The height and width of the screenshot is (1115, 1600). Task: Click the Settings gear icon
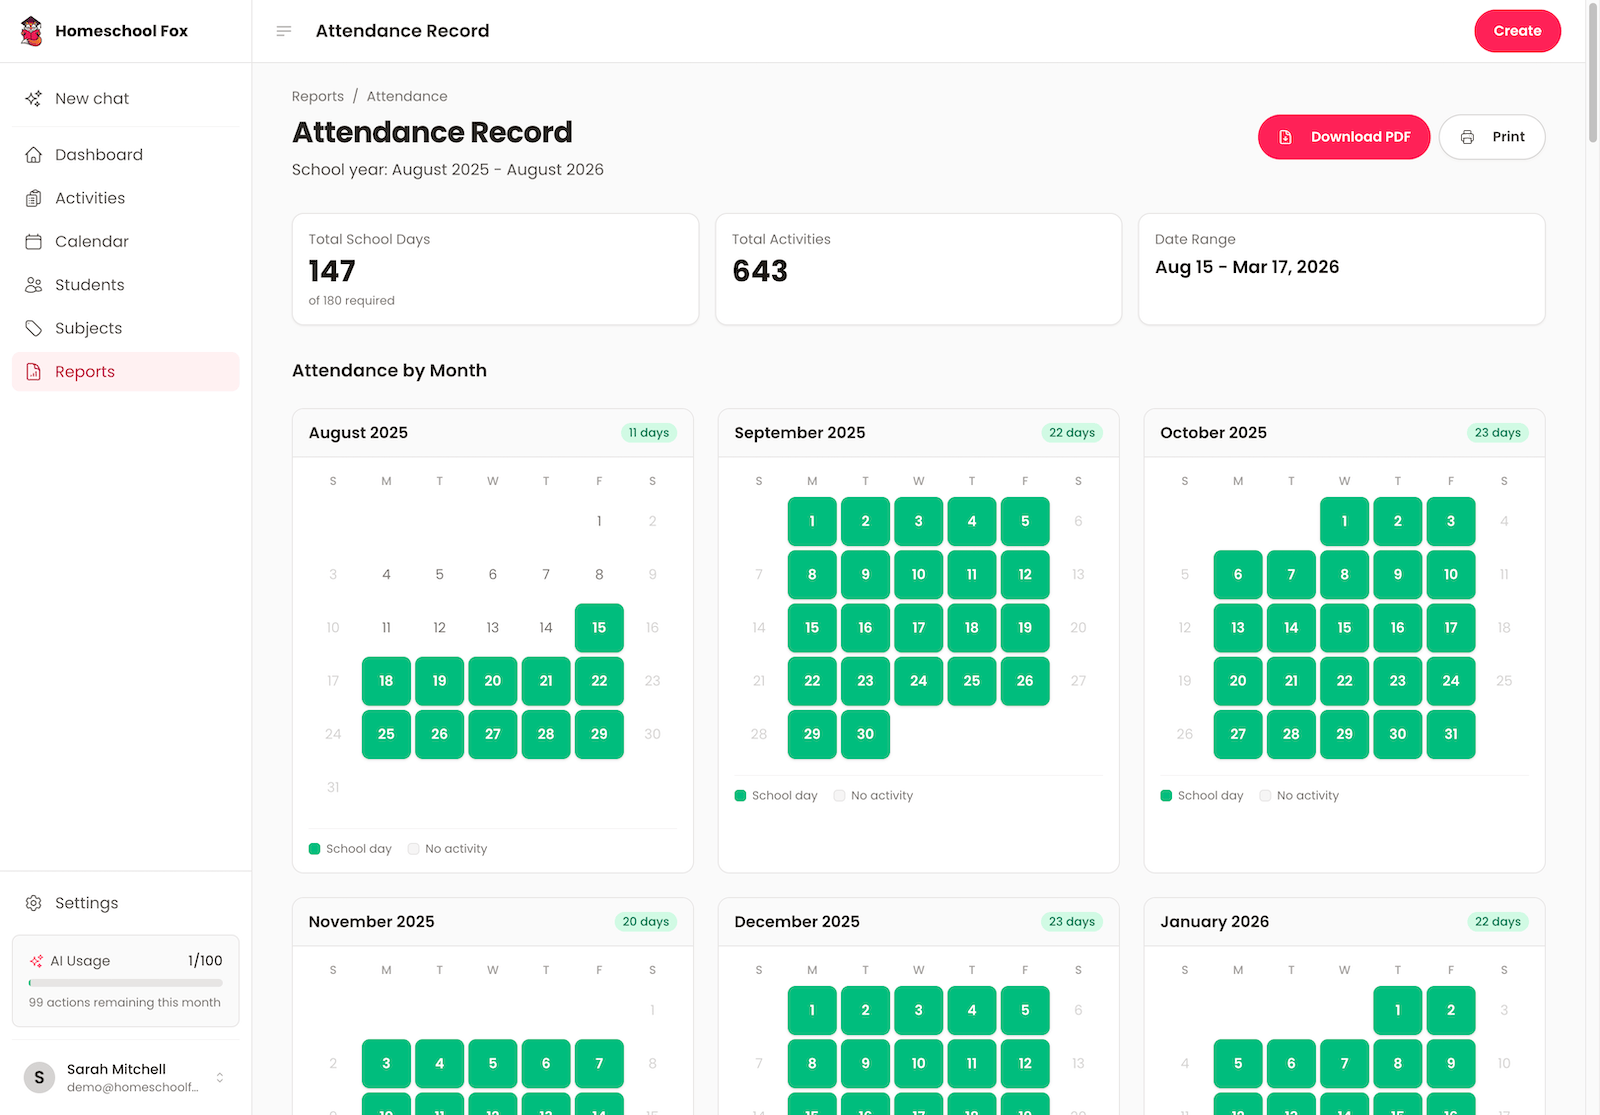(34, 903)
